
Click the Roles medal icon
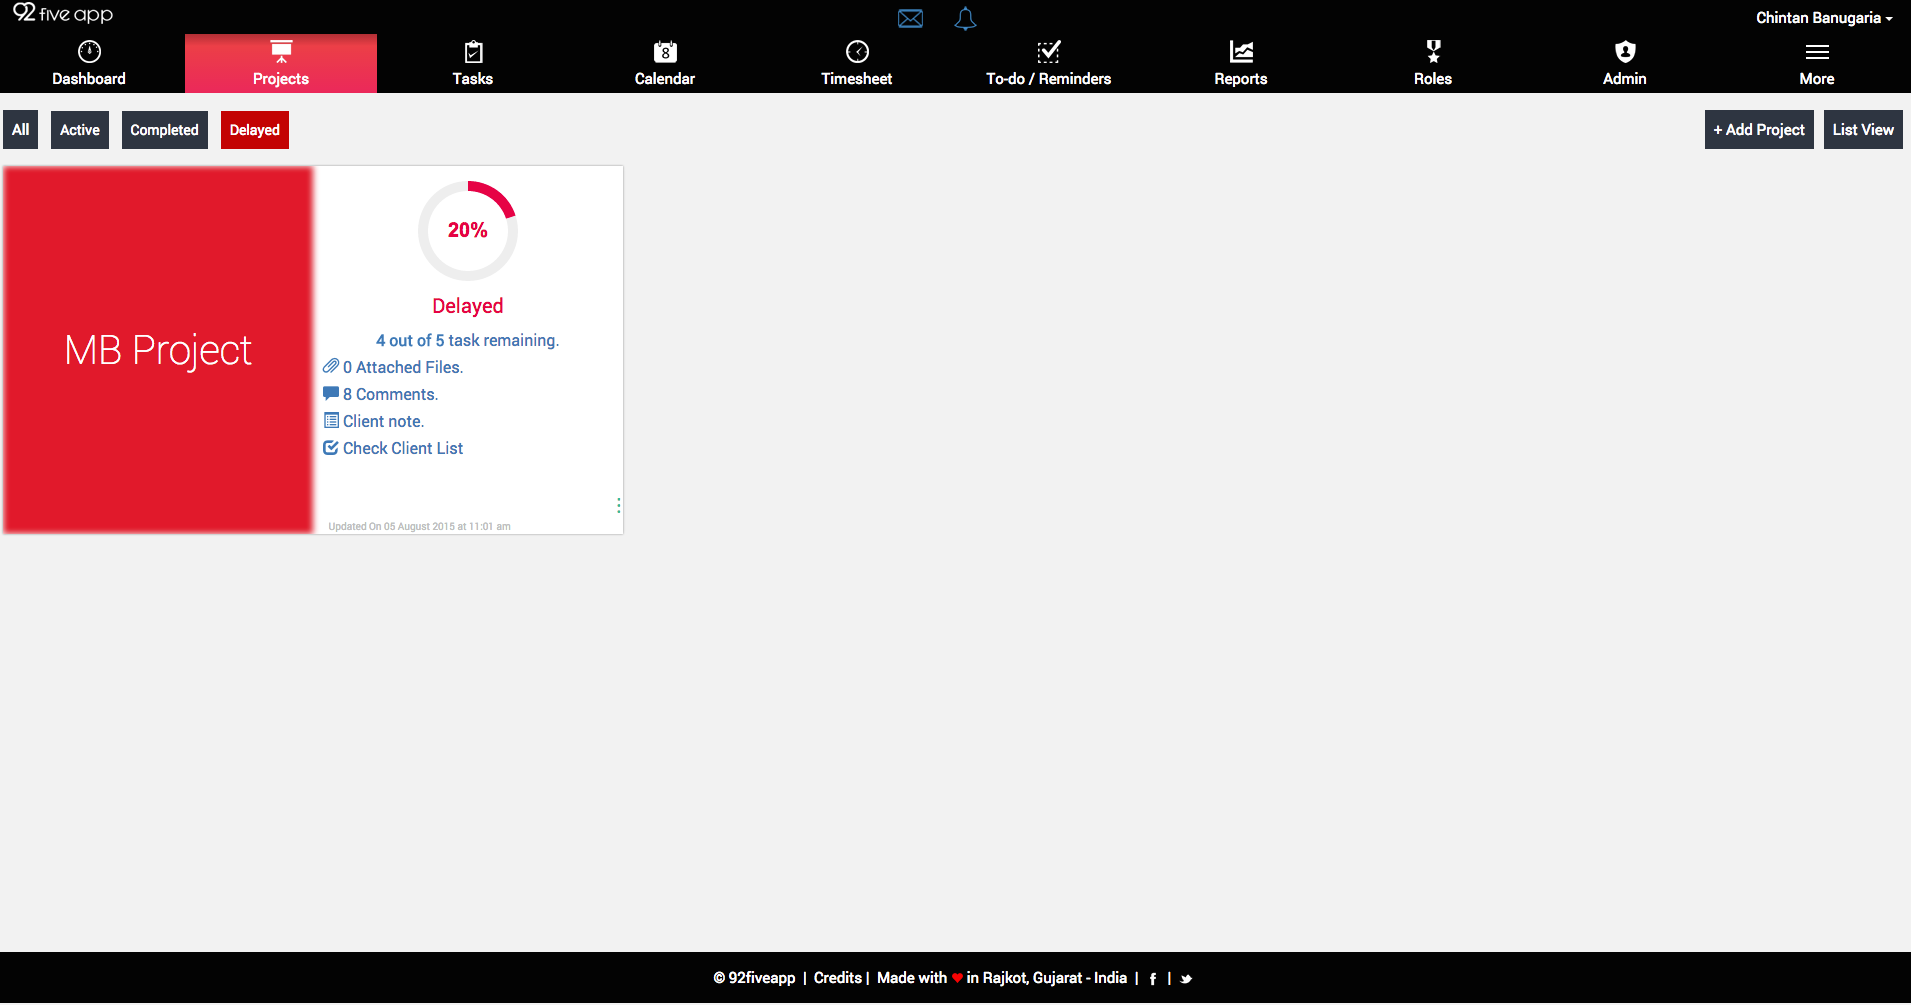[1433, 51]
